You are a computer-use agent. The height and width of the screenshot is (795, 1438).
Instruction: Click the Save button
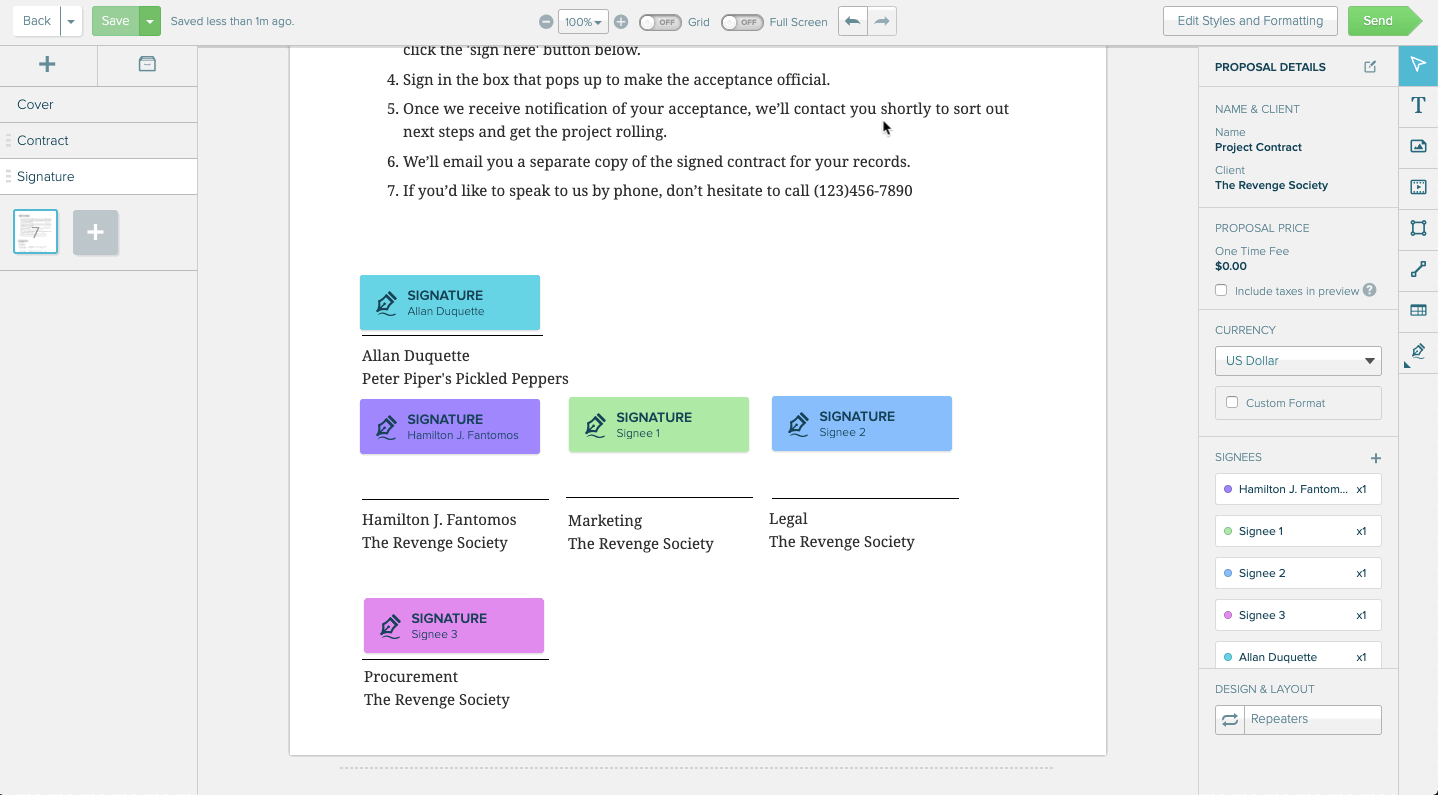[x=115, y=21]
